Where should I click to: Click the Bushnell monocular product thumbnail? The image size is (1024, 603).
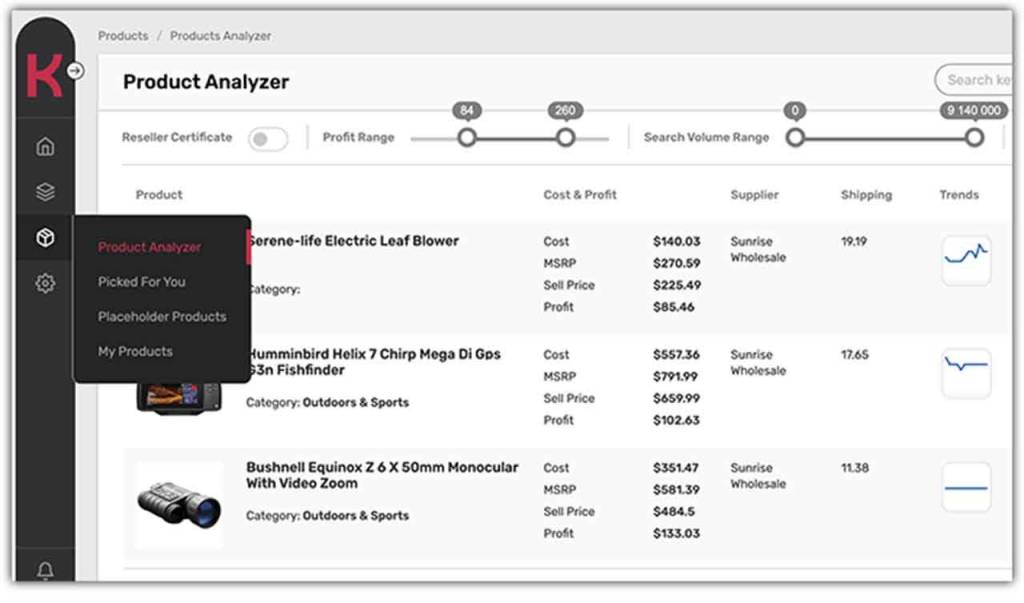coord(179,503)
